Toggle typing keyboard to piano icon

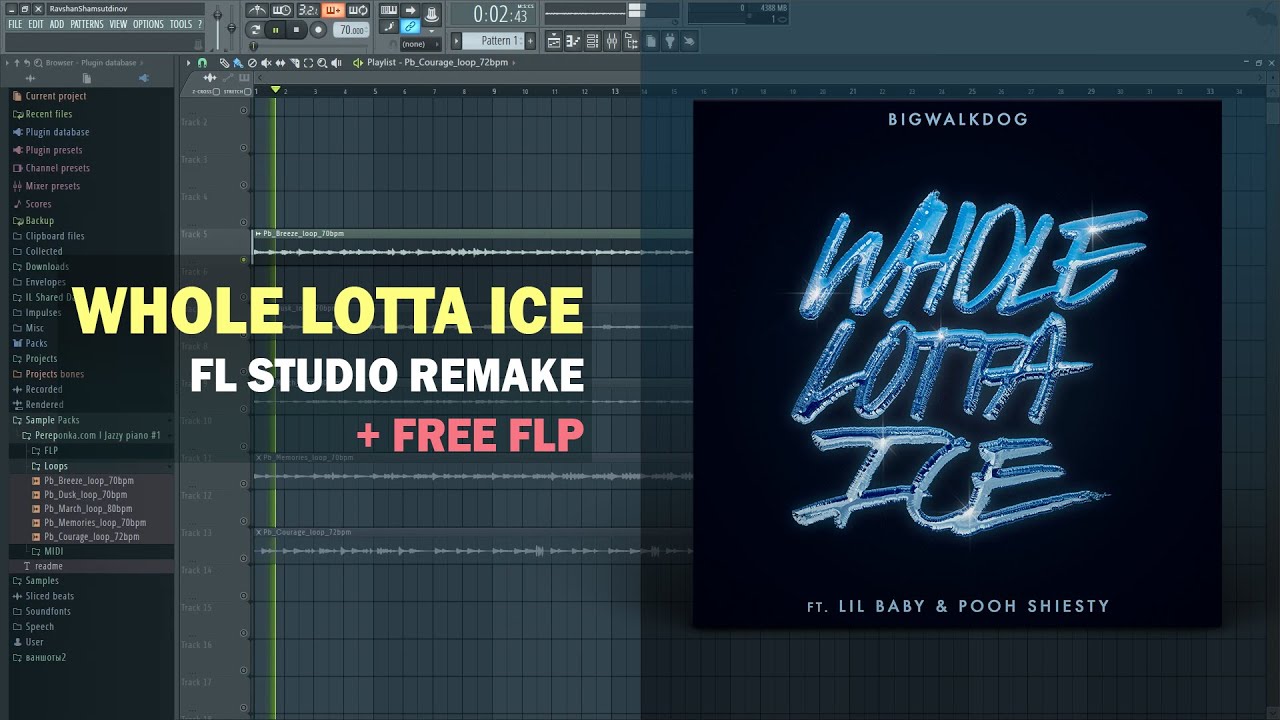[x=389, y=10]
